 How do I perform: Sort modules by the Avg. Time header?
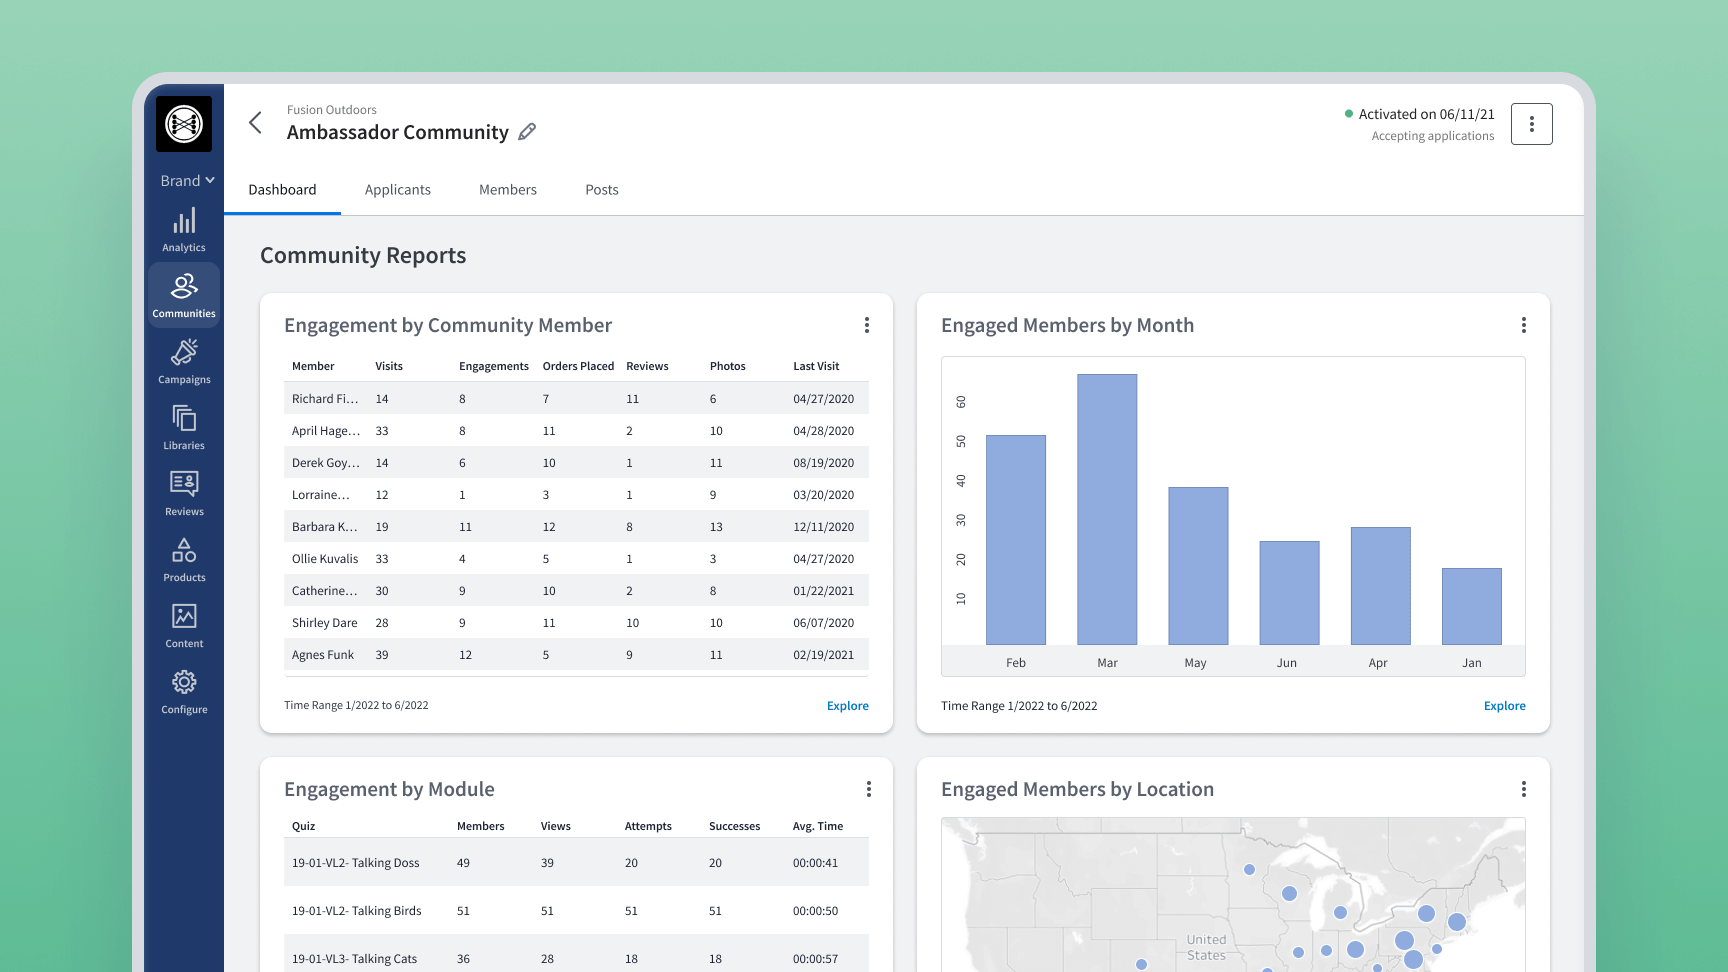[x=817, y=826]
